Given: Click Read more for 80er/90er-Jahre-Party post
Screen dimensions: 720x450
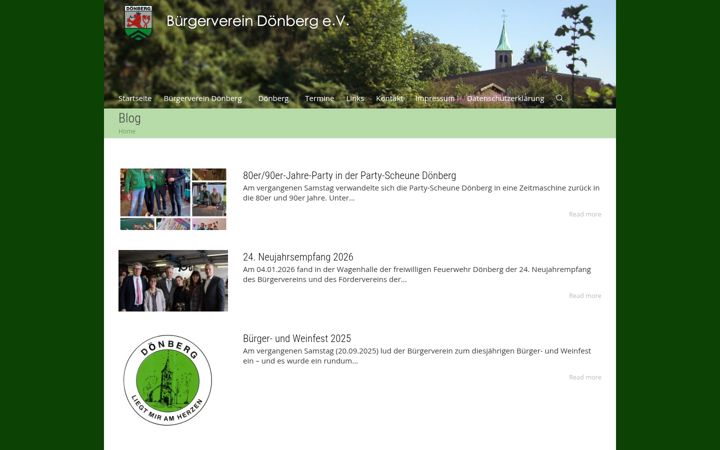Looking at the screenshot, I should 585,214.
